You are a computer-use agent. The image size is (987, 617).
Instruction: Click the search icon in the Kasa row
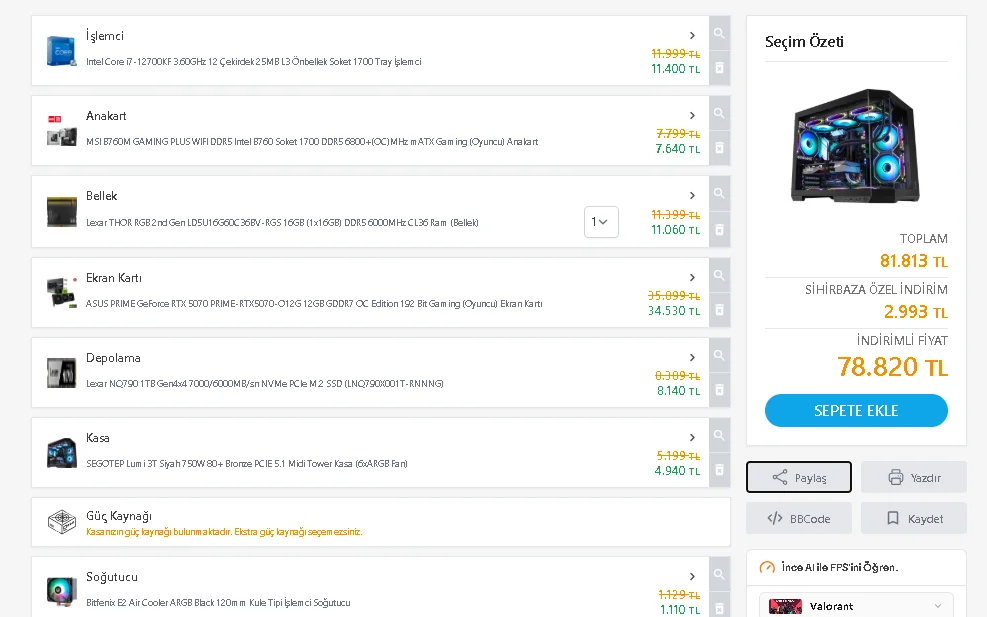719,435
